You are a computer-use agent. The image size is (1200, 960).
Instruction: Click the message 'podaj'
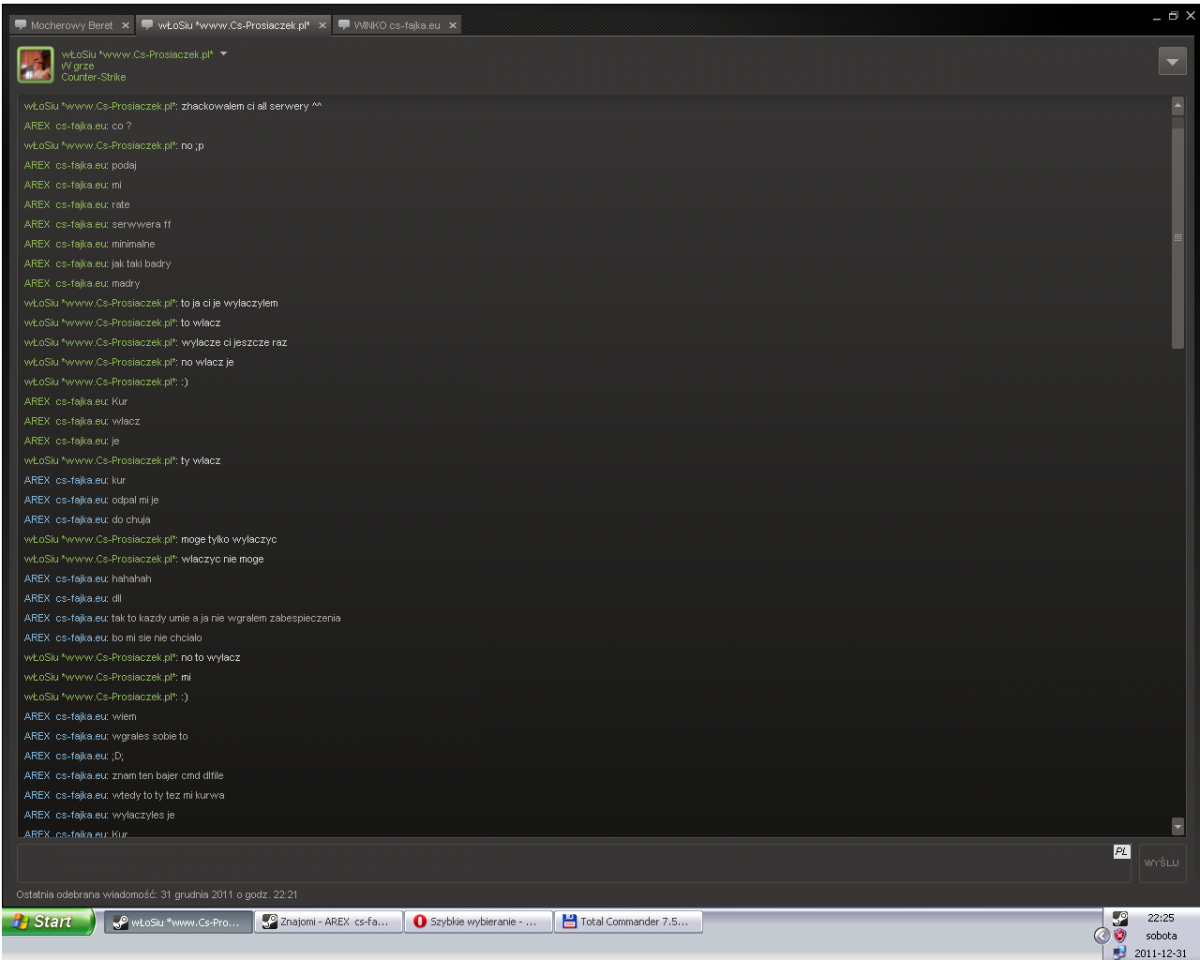pyautogui.click(x=124, y=165)
